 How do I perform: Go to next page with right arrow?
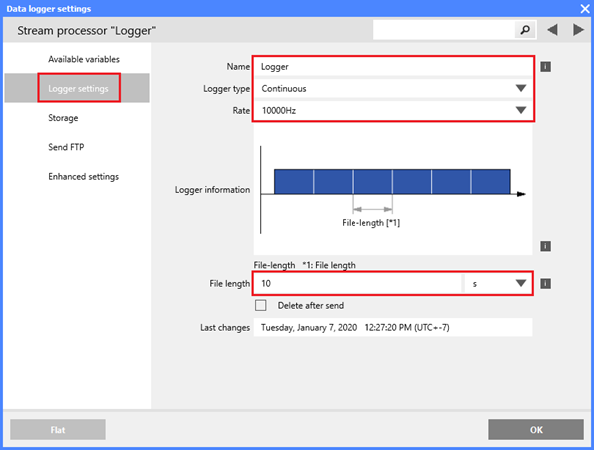578,30
